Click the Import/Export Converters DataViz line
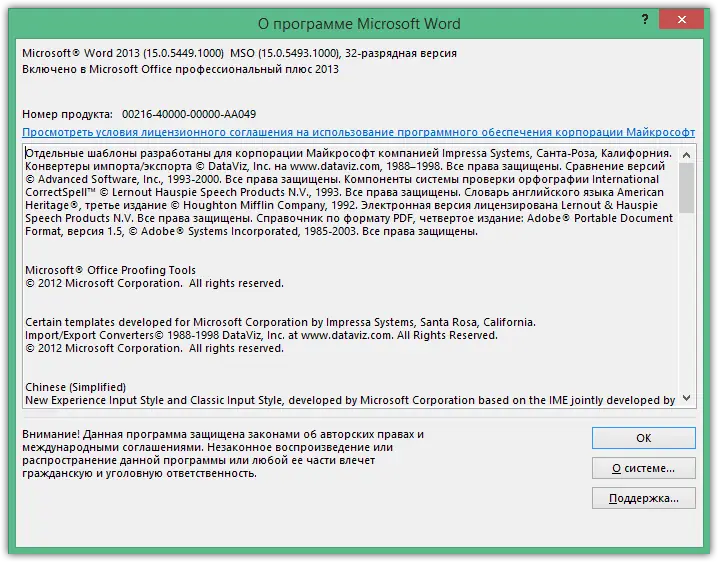718x562 pixels. pos(261,335)
